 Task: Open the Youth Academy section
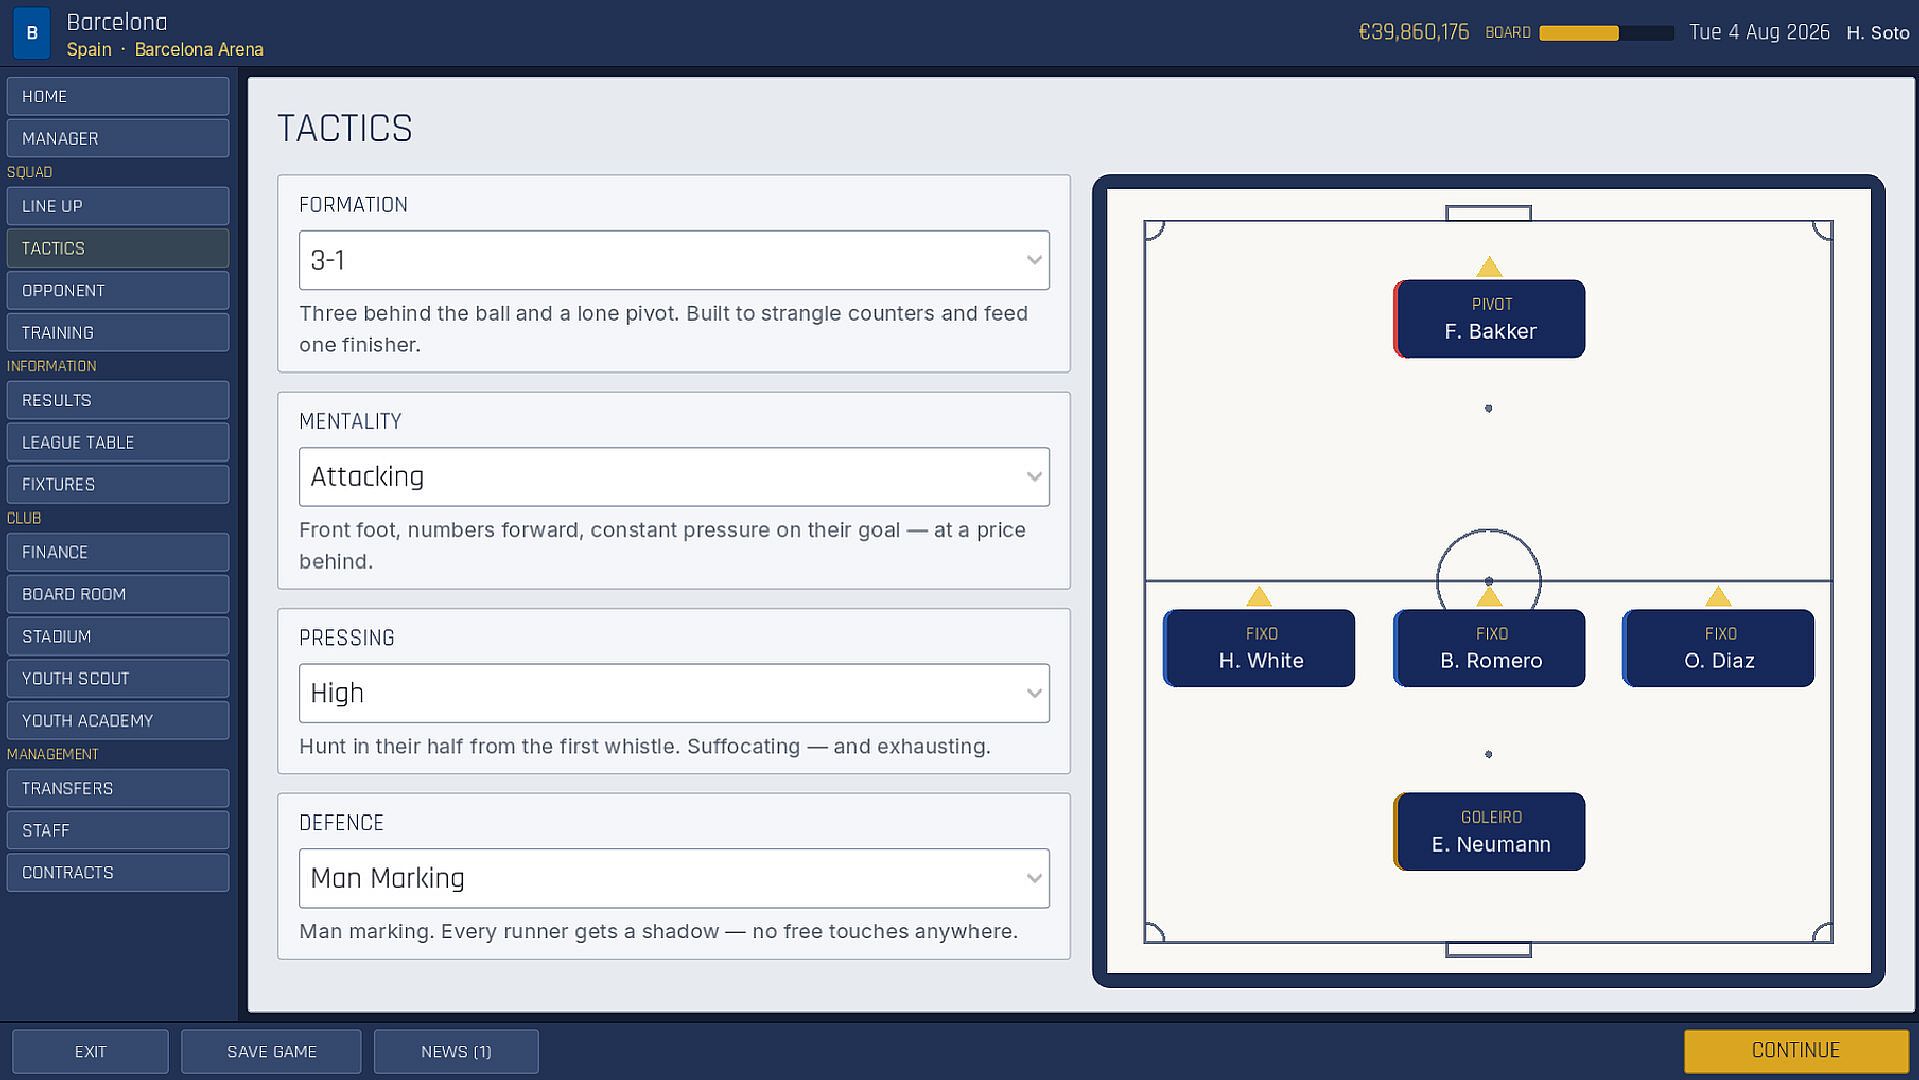[118, 720]
